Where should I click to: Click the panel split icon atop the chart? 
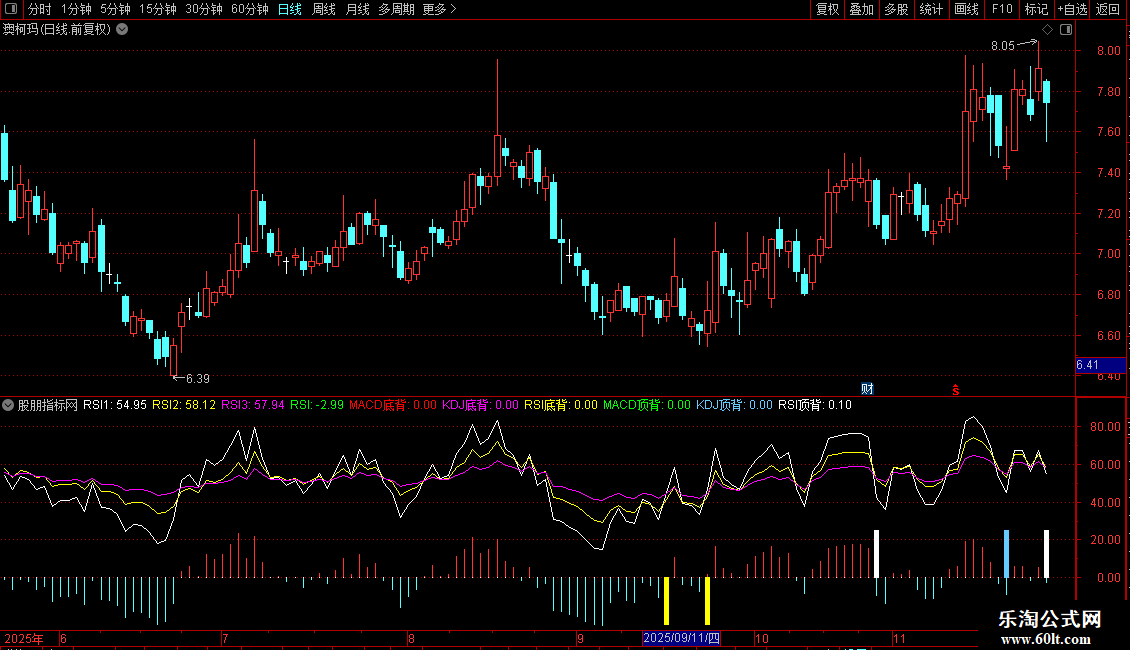click(x=1066, y=30)
